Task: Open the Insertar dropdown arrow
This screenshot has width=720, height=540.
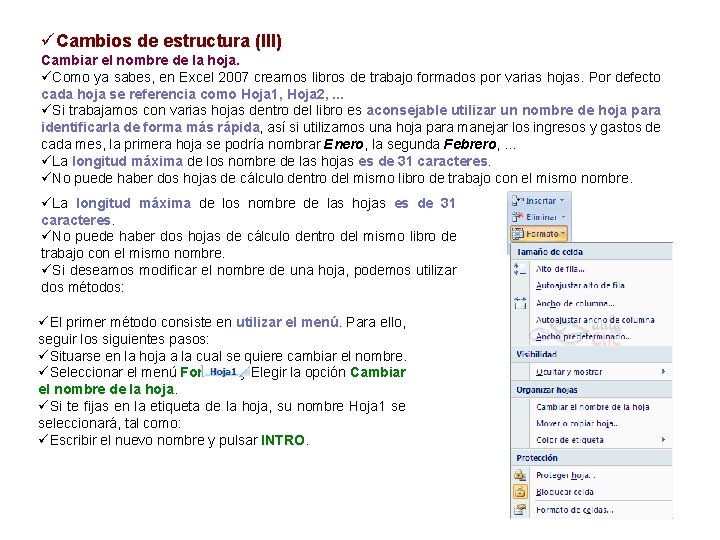Action: [x=562, y=201]
